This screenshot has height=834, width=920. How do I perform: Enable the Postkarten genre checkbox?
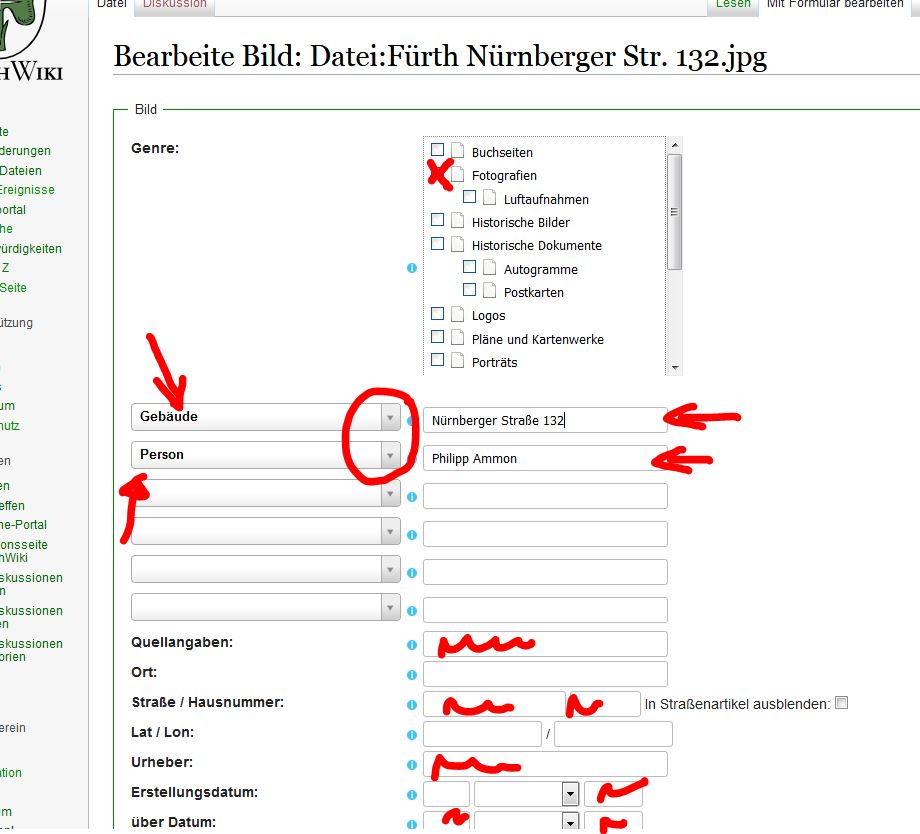click(x=469, y=290)
